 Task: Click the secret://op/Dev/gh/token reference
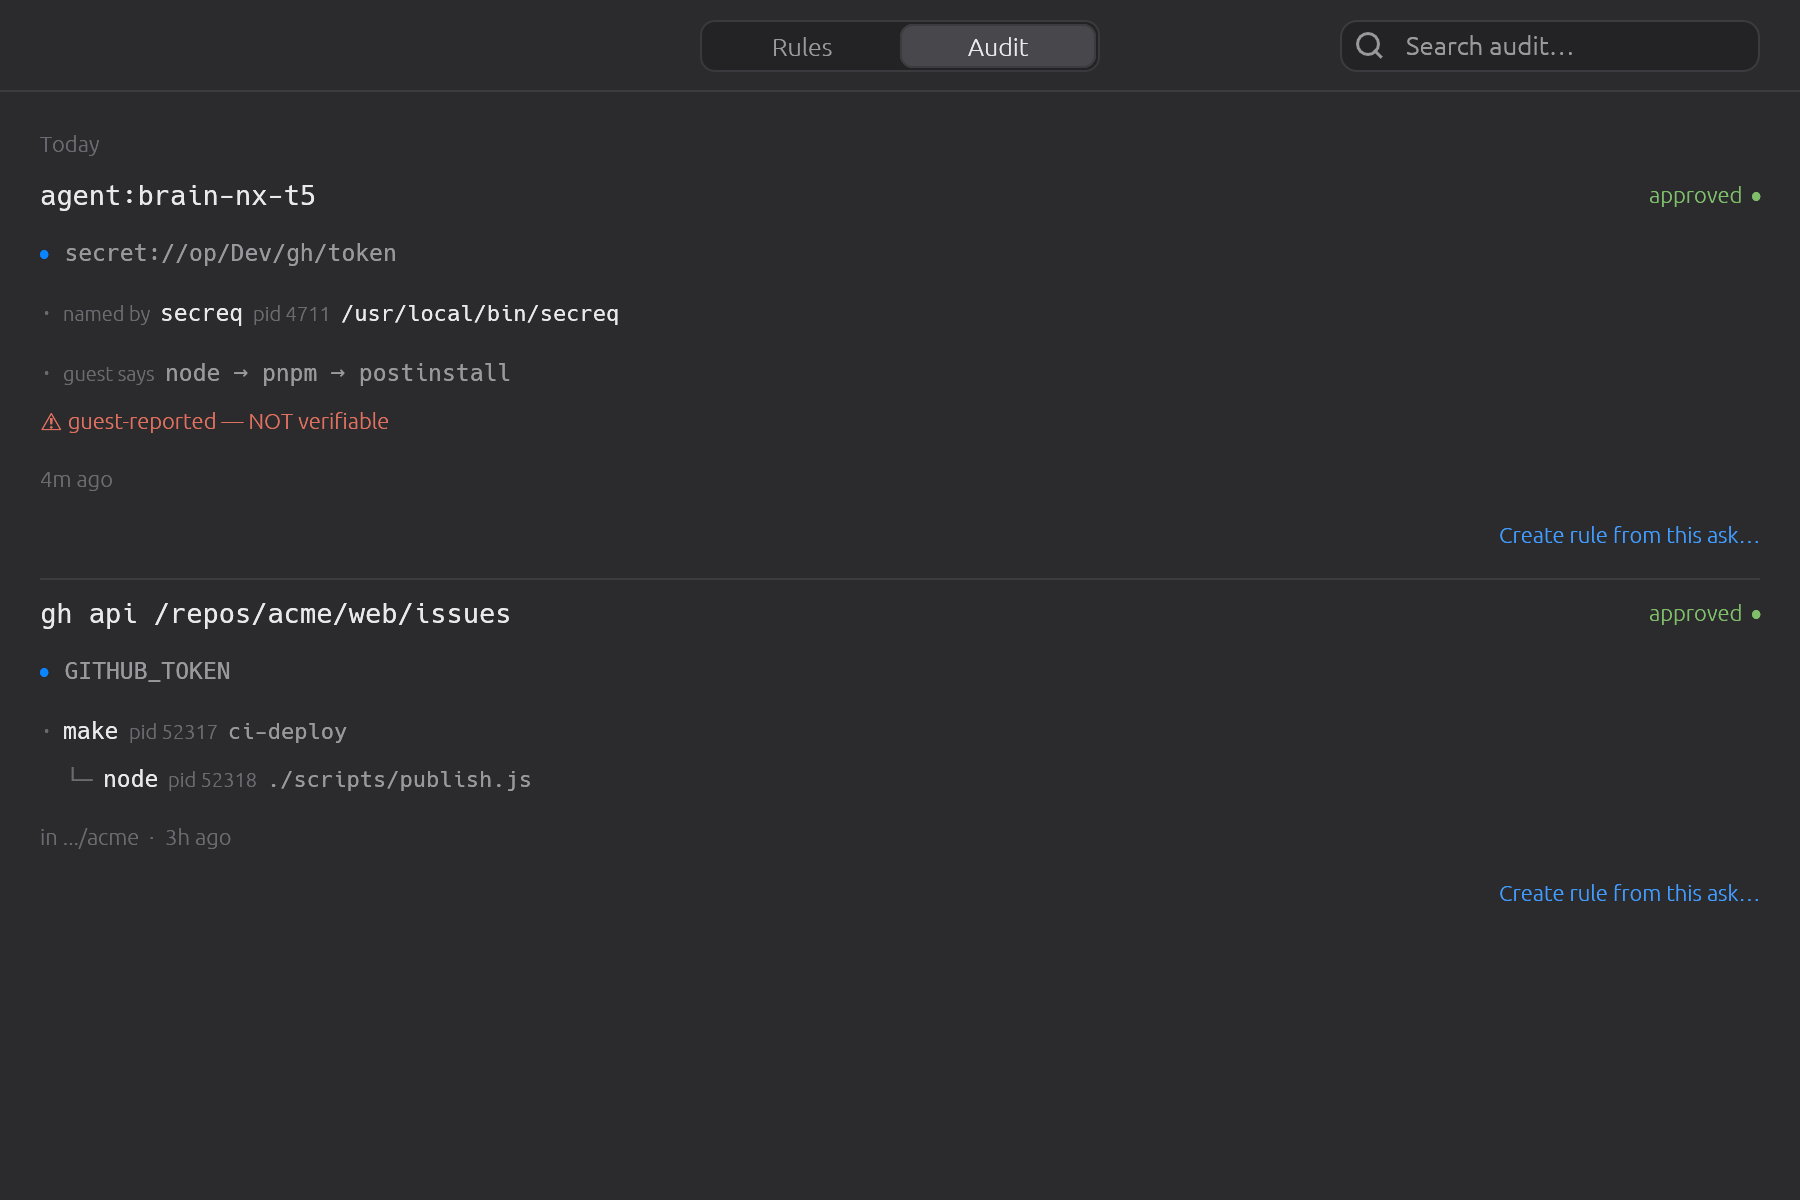(230, 254)
